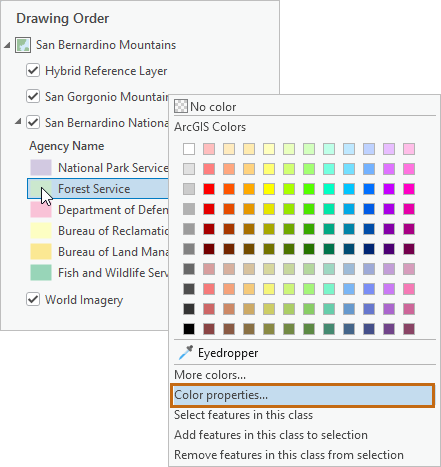Select the Eyedropper tool icon
The height and width of the screenshot is (467, 441).
click(x=185, y=353)
